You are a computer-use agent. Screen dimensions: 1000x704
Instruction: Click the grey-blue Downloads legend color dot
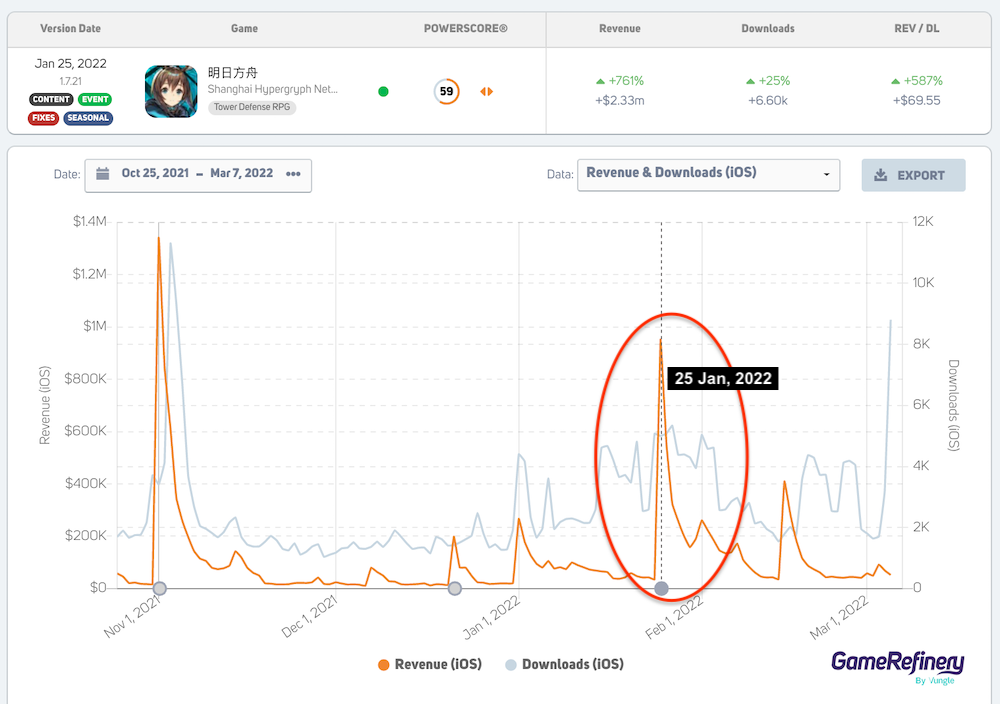coord(511,665)
